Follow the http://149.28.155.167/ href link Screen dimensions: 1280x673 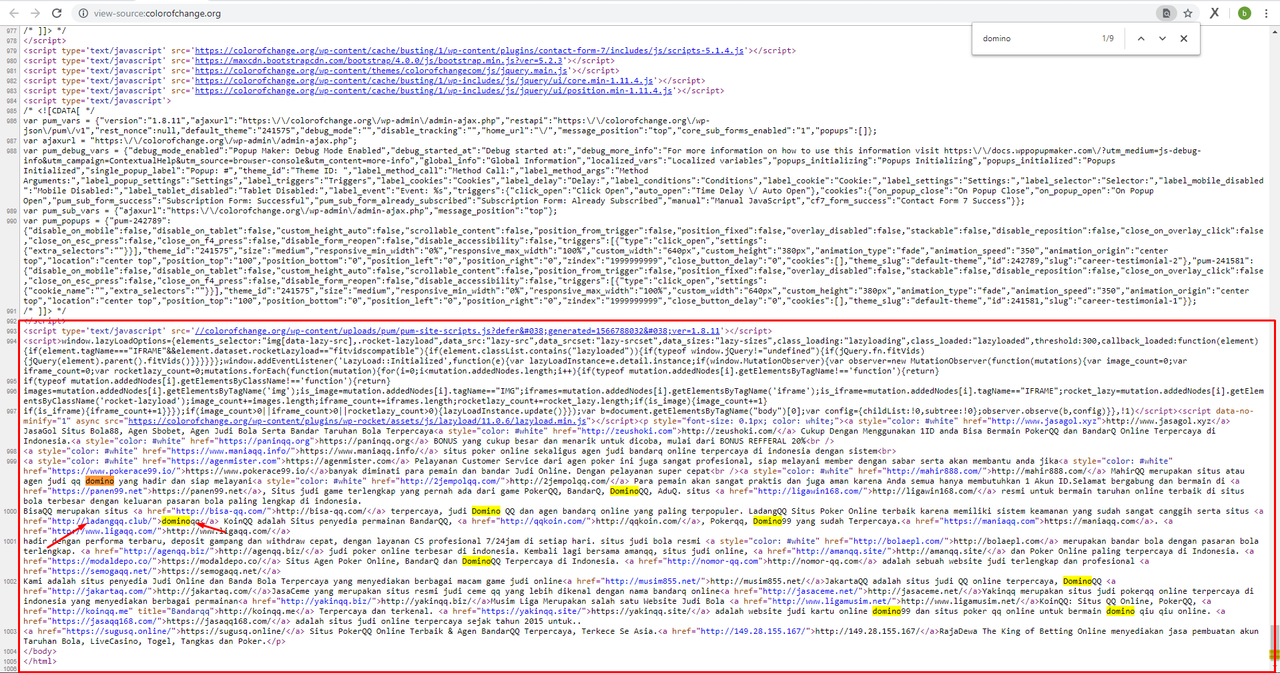[753, 631]
